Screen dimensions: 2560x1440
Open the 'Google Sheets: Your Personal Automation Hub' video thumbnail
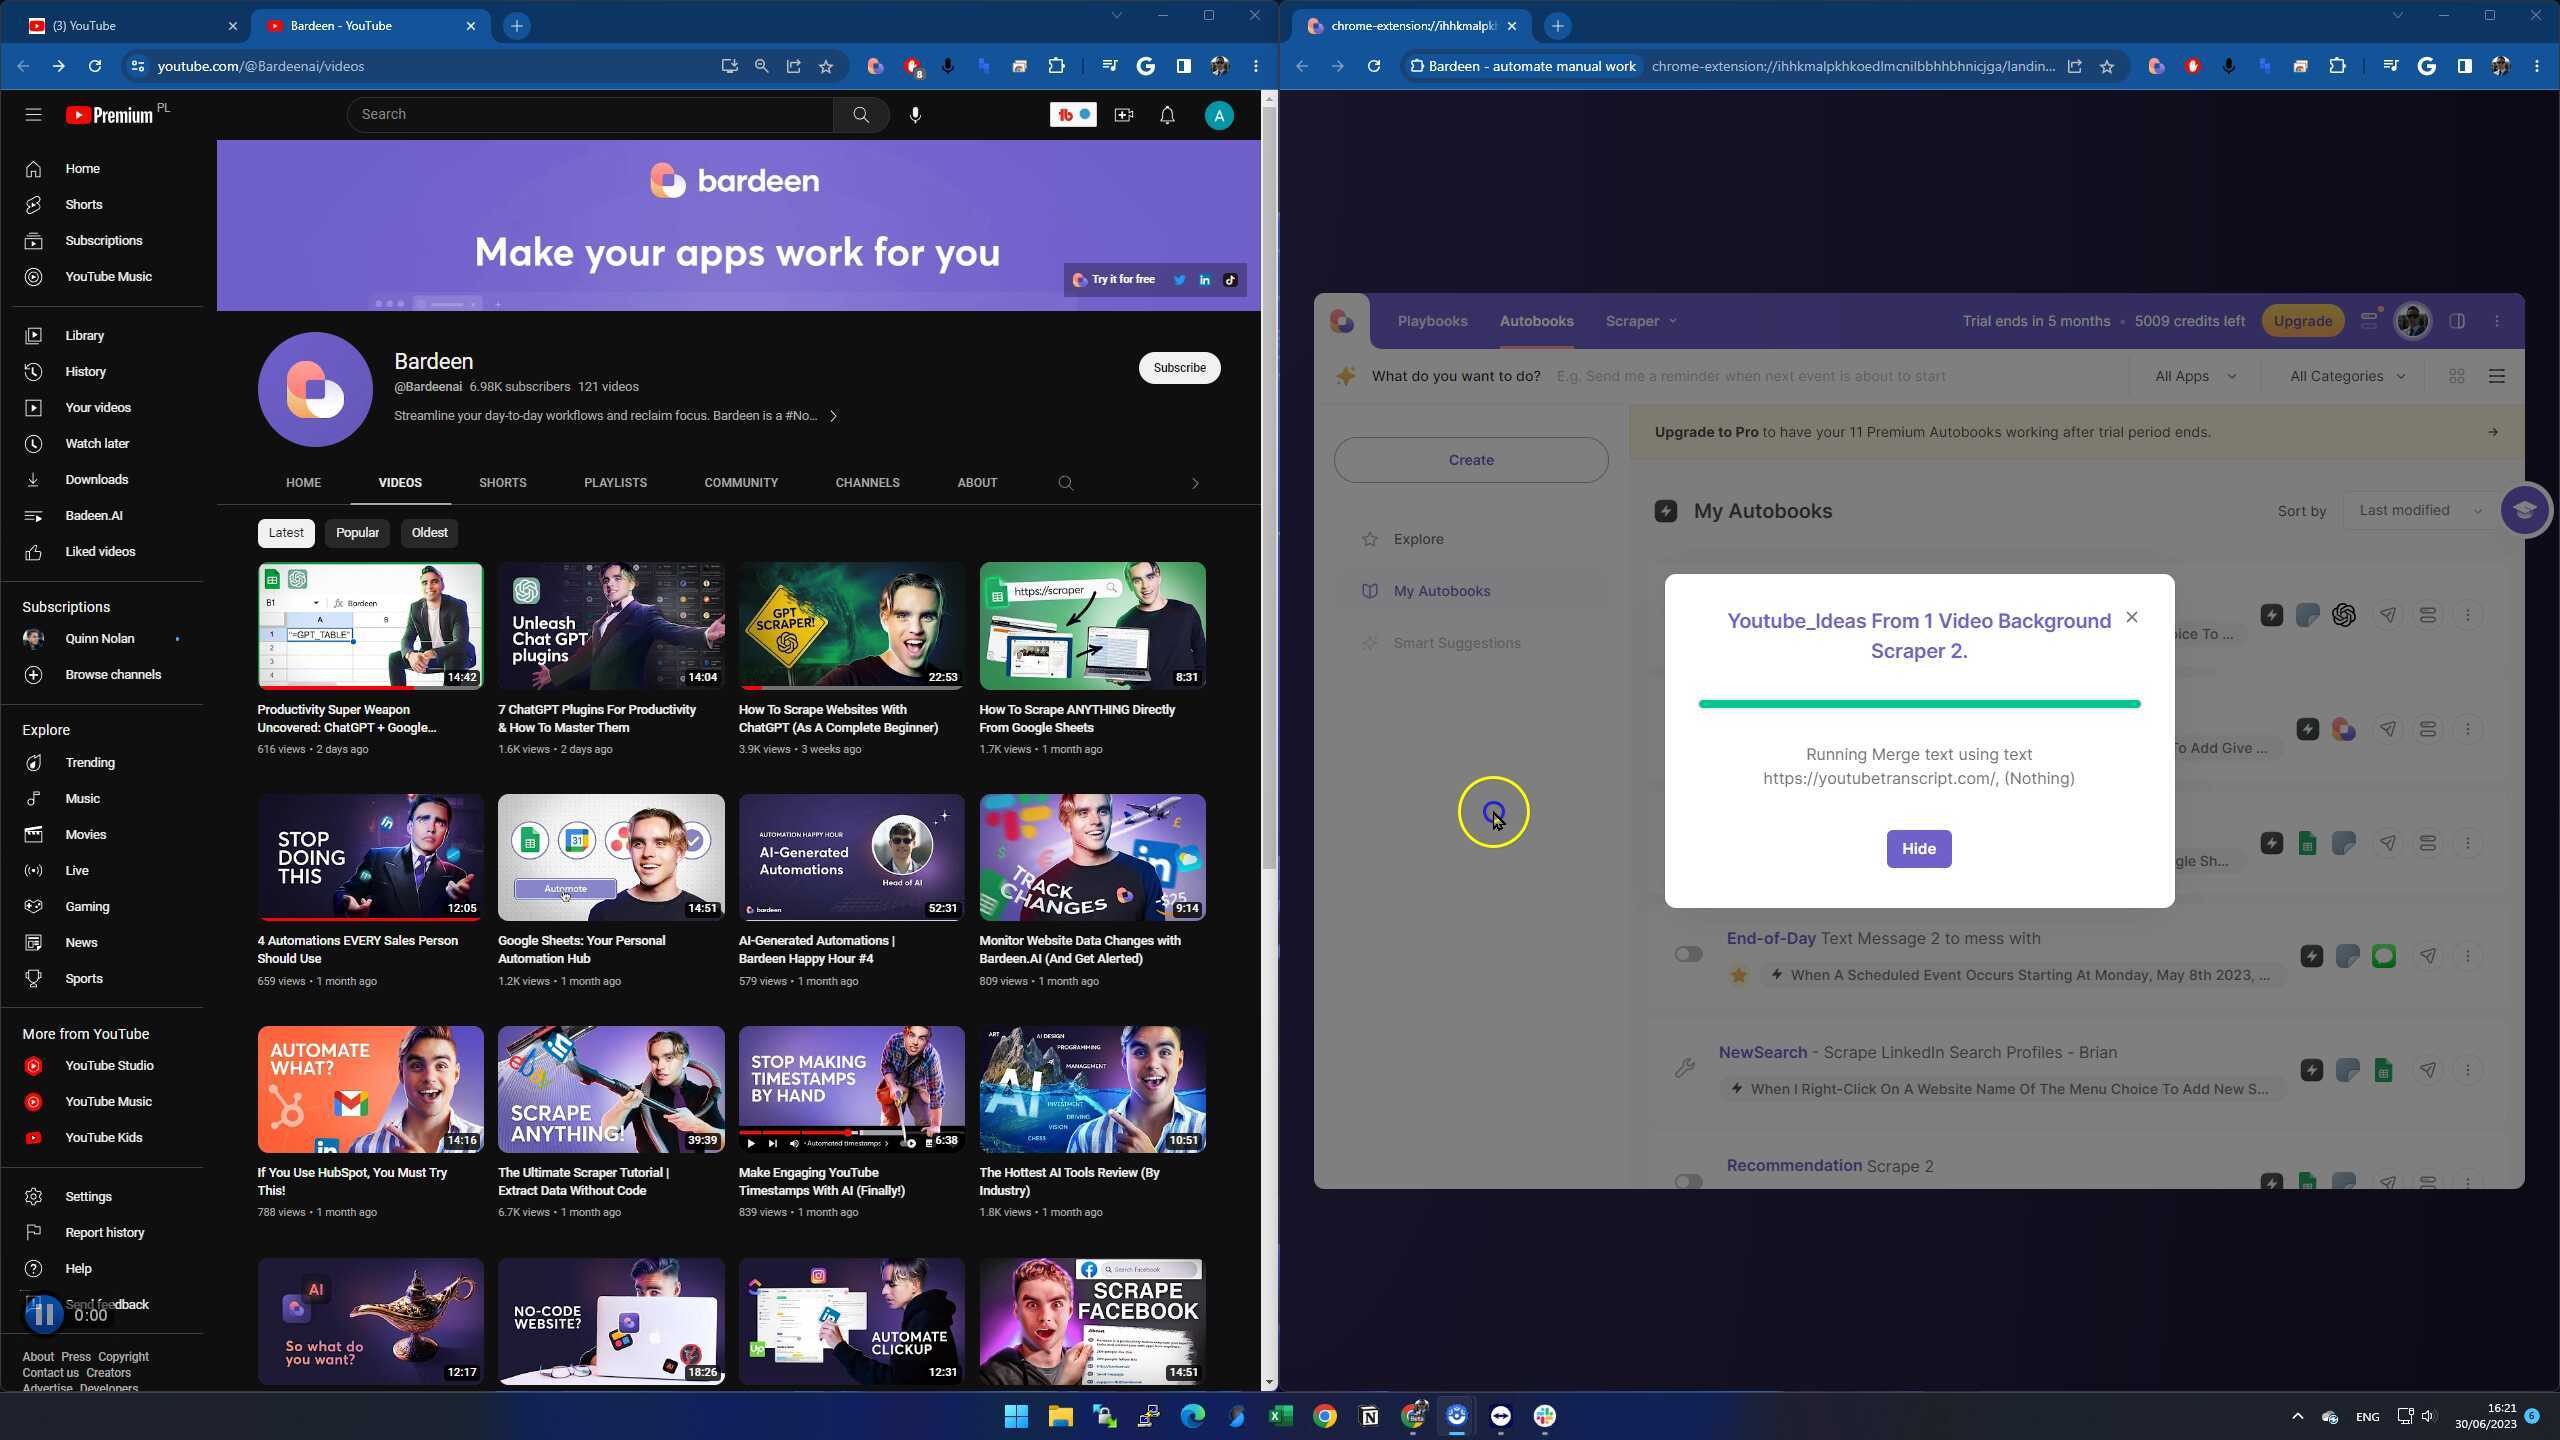(611, 857)
